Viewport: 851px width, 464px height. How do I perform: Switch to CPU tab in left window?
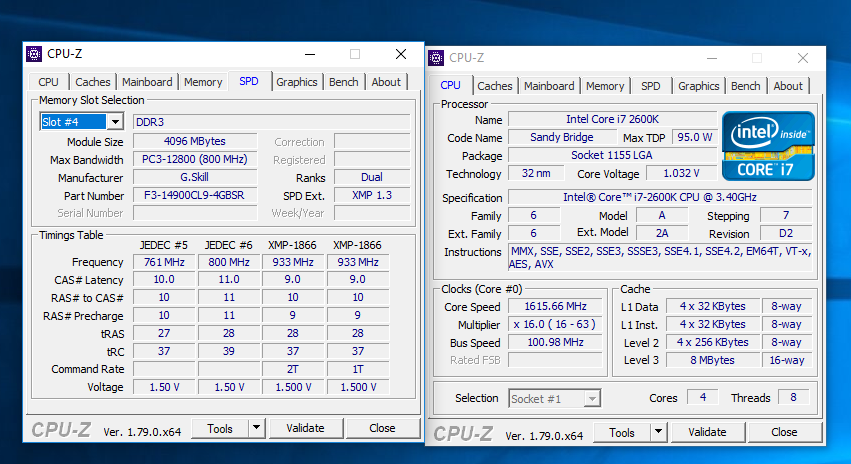click(x=48, y=82)
